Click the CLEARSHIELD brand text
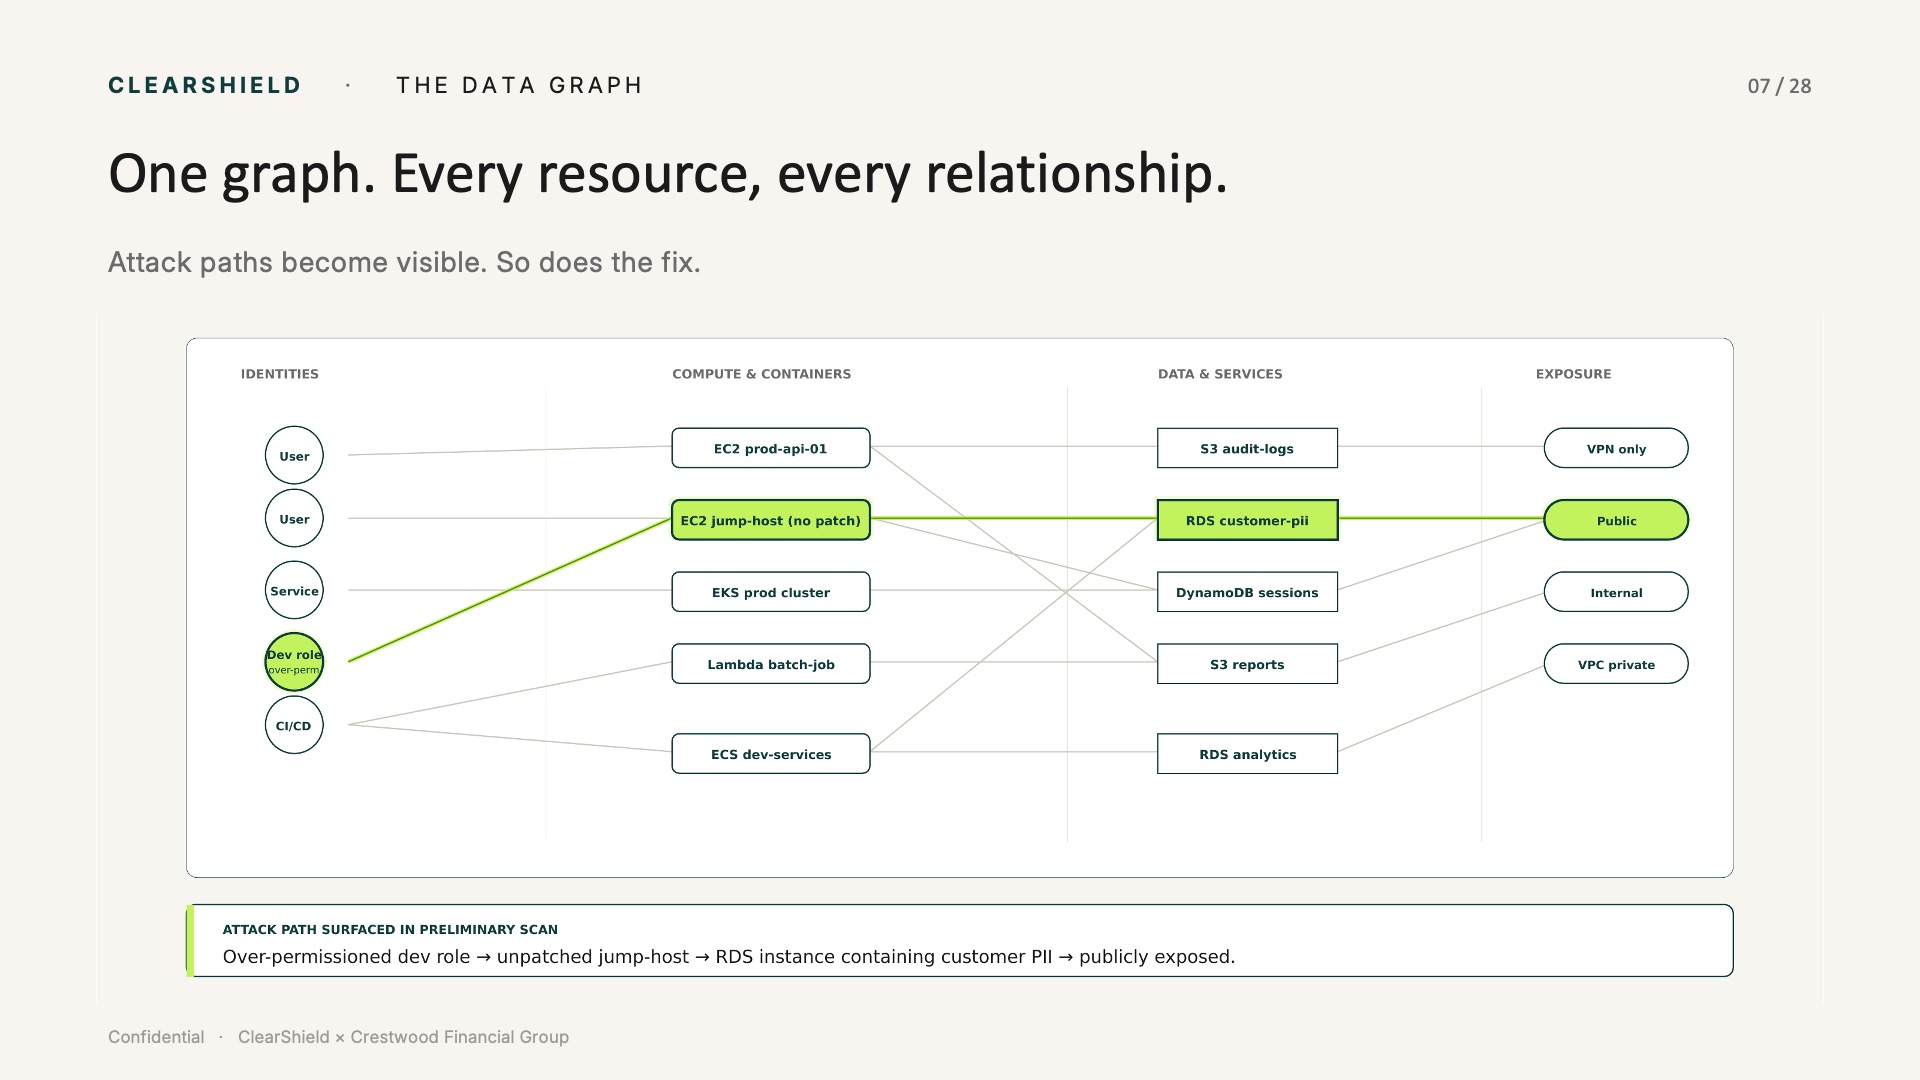 tap(204, 86)
